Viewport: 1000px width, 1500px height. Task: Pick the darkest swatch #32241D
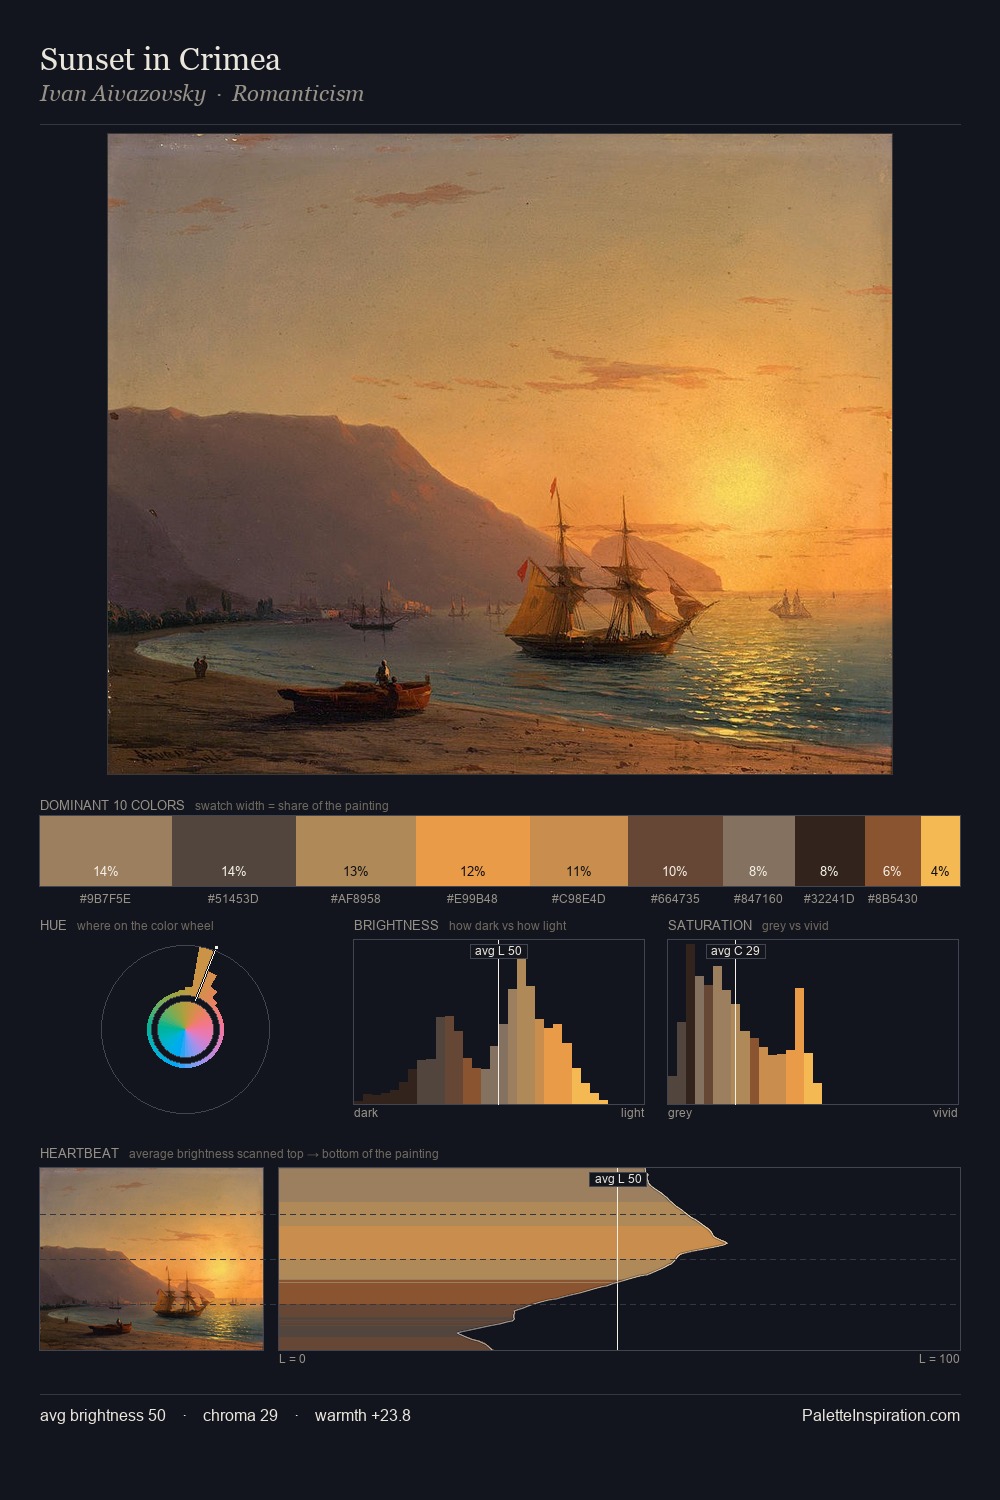point(830,851)
